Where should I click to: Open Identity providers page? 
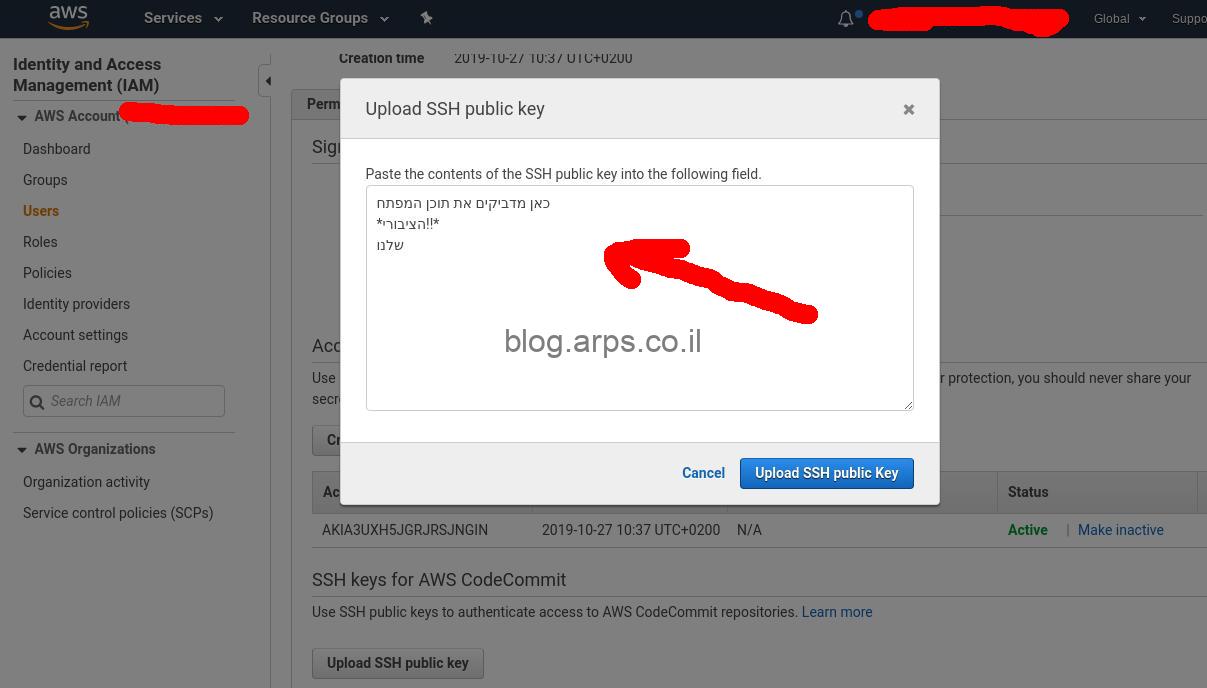point(76,304)
